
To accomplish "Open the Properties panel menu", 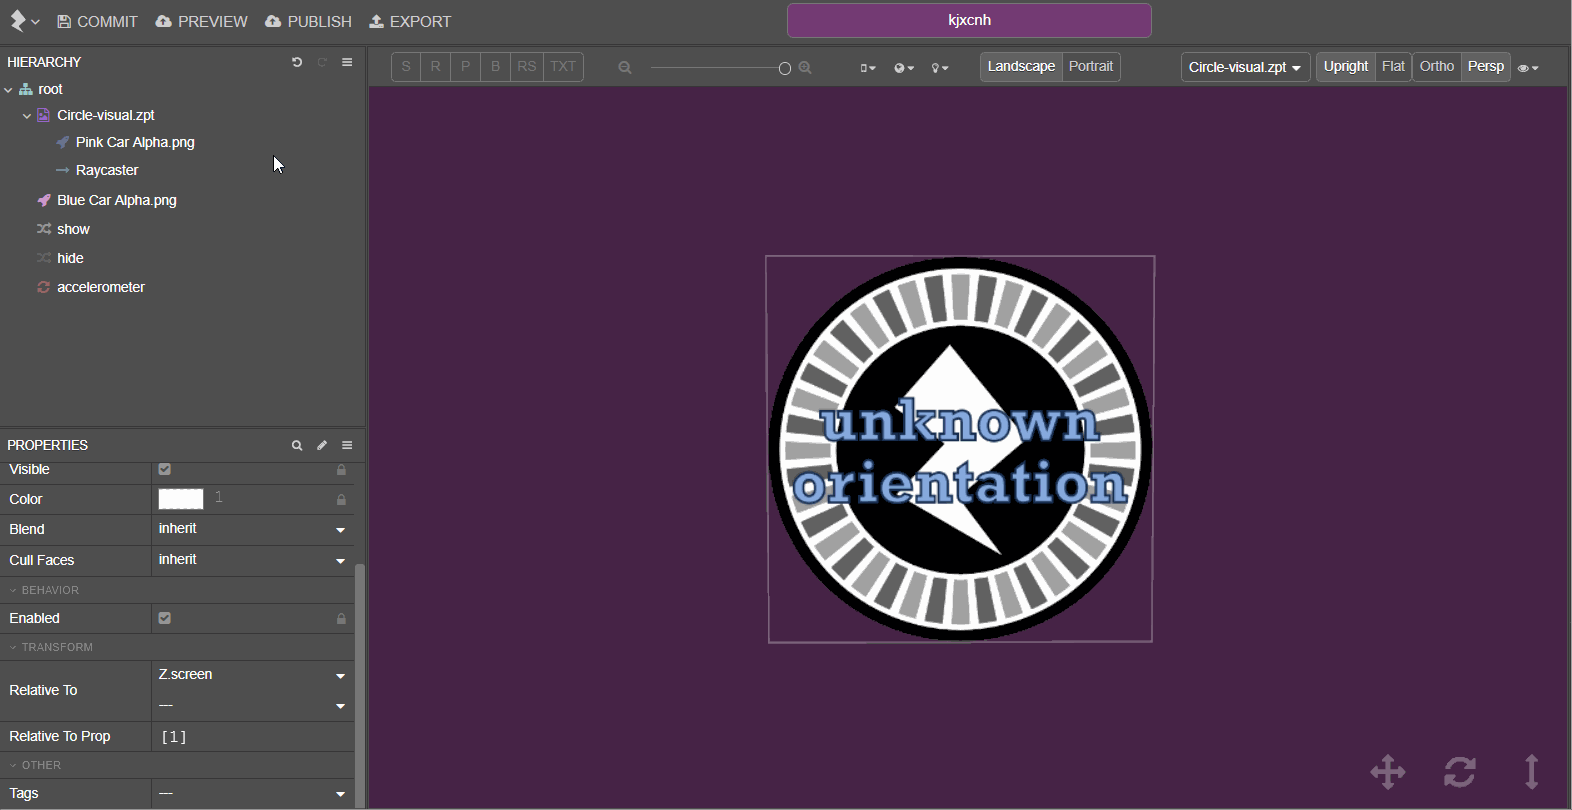I will [x=347, y=445].
